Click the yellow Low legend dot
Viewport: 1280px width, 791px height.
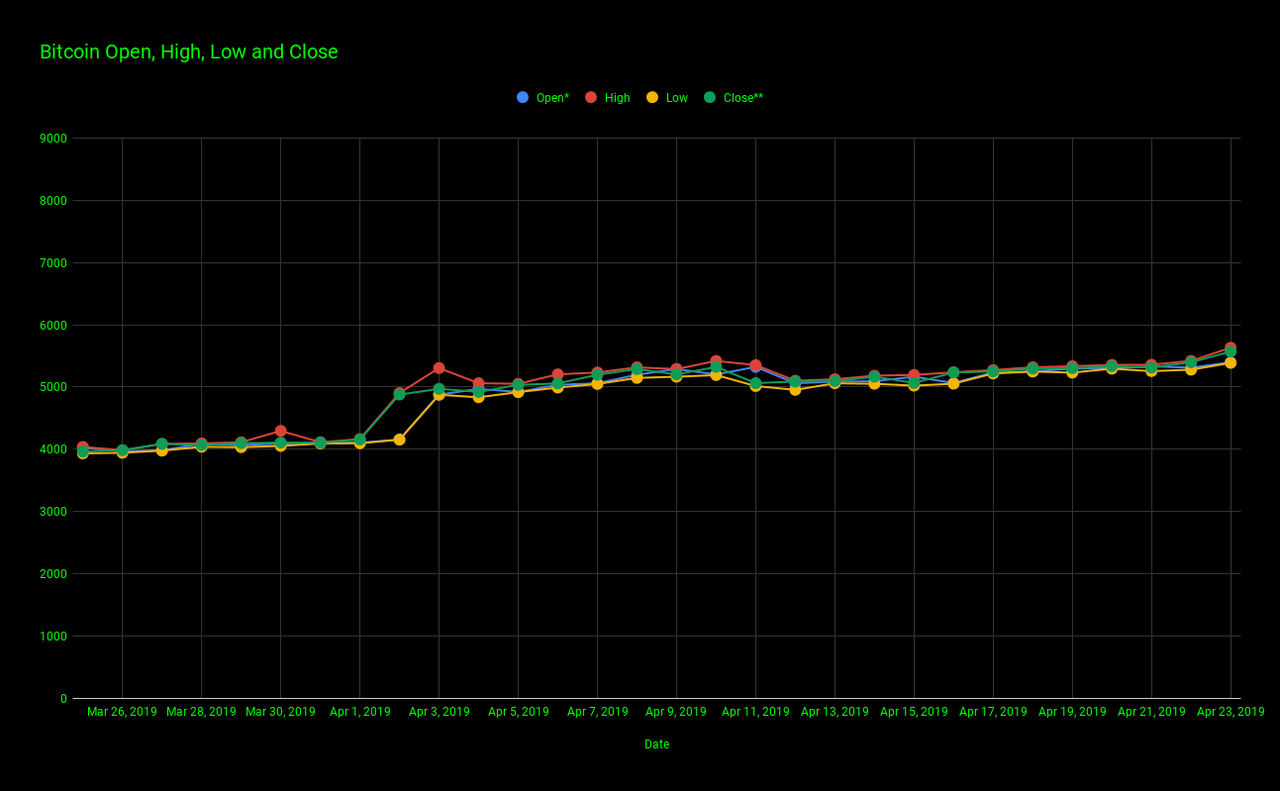[x=652, y=97]
